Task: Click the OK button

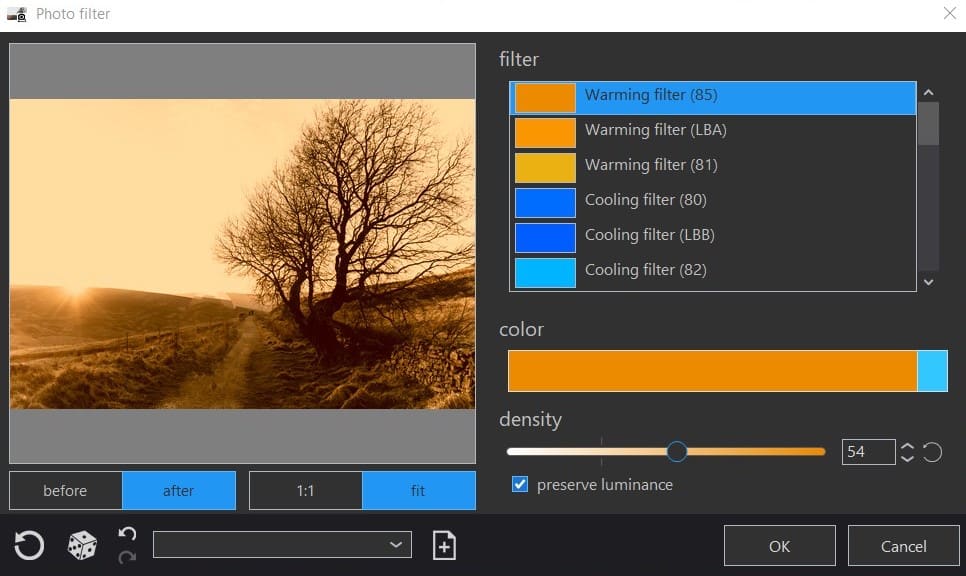Action: click(x=780, y=546)
